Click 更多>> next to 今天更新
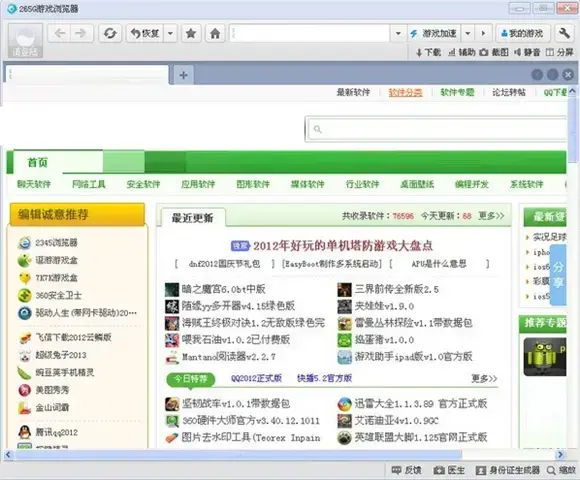 [491, 216]
